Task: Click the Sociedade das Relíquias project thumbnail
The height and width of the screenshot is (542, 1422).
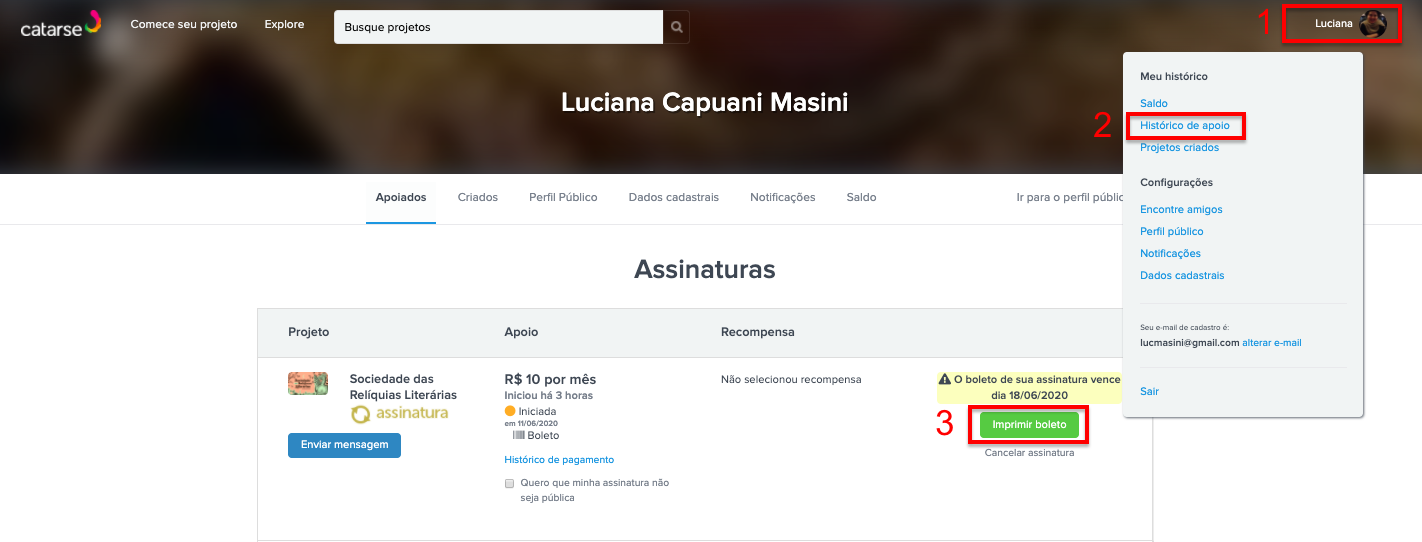Action: [x=308, y=383]
